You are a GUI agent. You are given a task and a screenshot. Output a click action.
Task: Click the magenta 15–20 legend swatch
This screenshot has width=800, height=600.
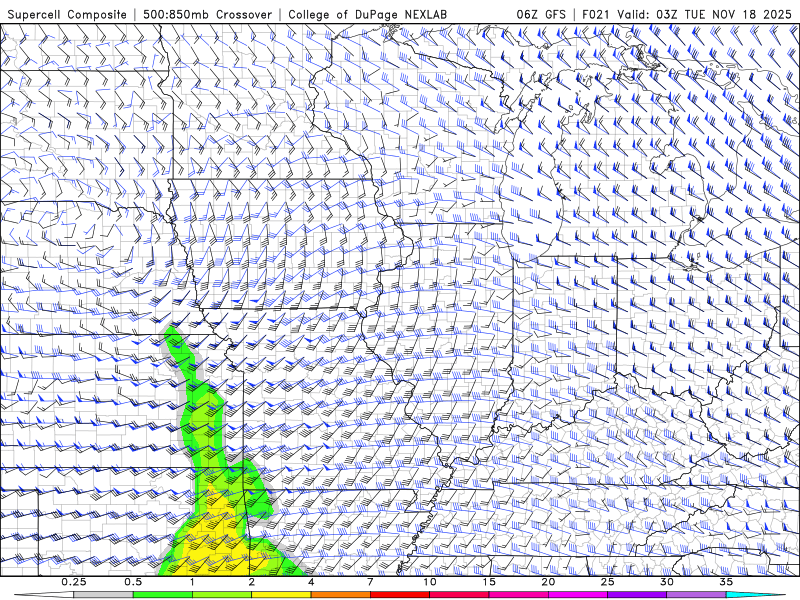[x=518, y=595]
